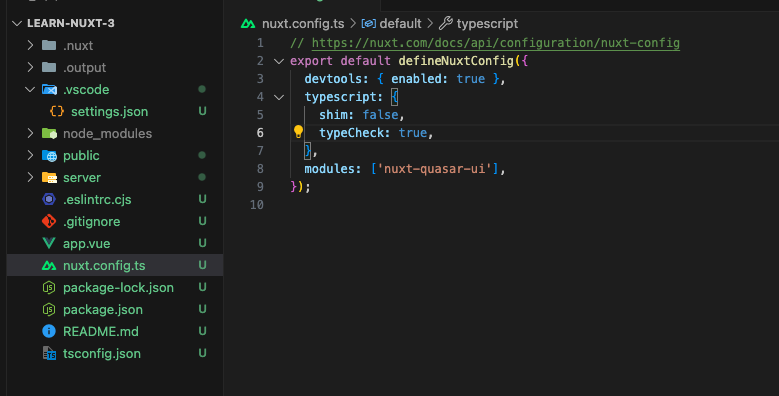Click the wrench icon in the breadcrumb

click(x=446, y=23)
